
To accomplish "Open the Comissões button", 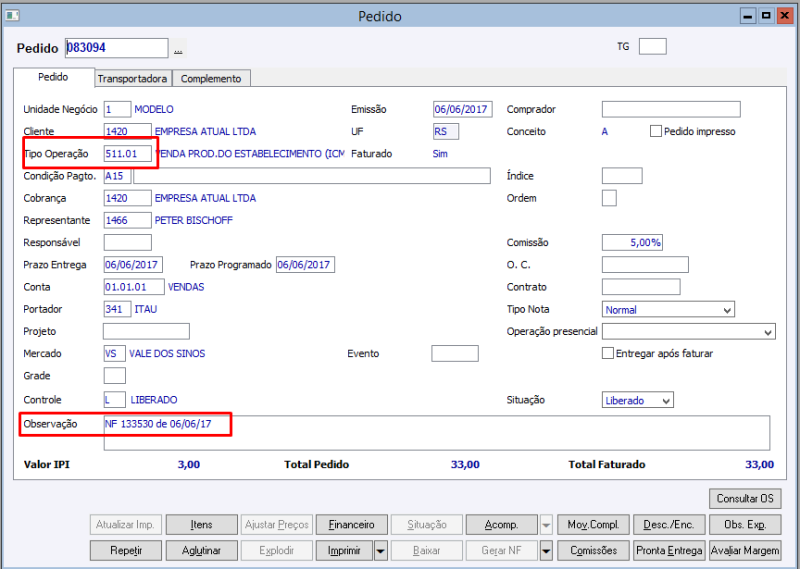I will tap(593, 551).
